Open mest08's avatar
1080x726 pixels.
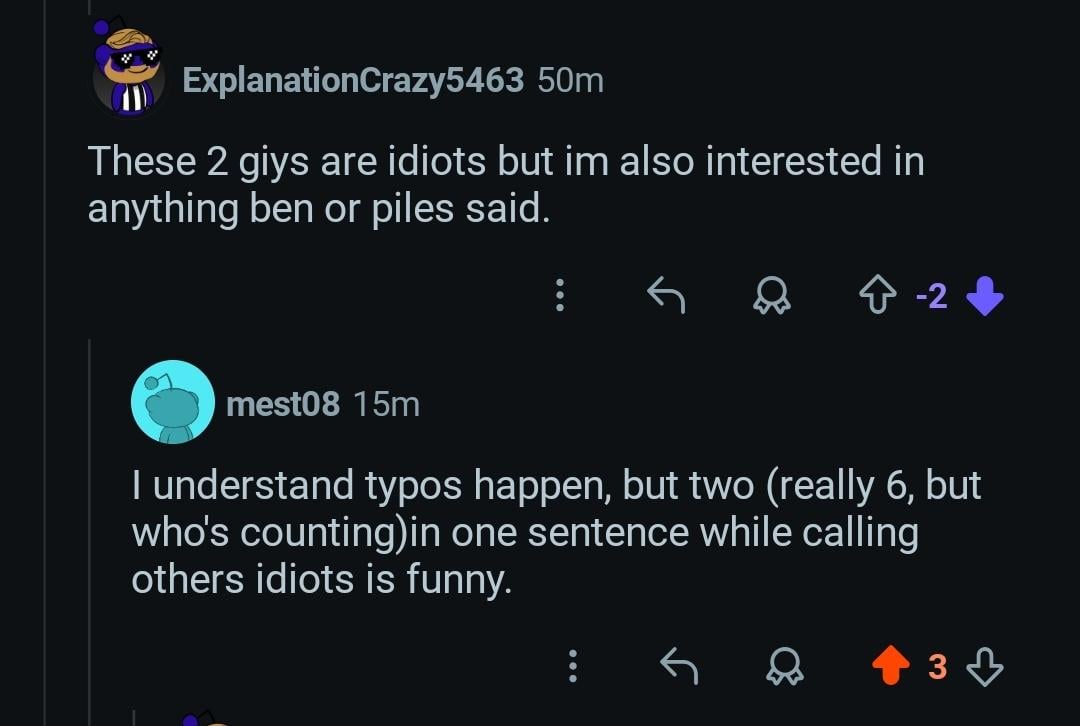172,402
